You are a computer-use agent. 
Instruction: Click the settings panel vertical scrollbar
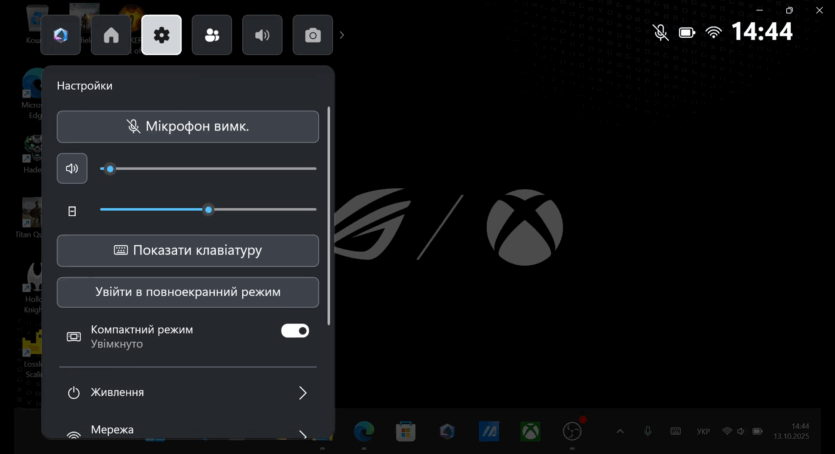[329, 220]
